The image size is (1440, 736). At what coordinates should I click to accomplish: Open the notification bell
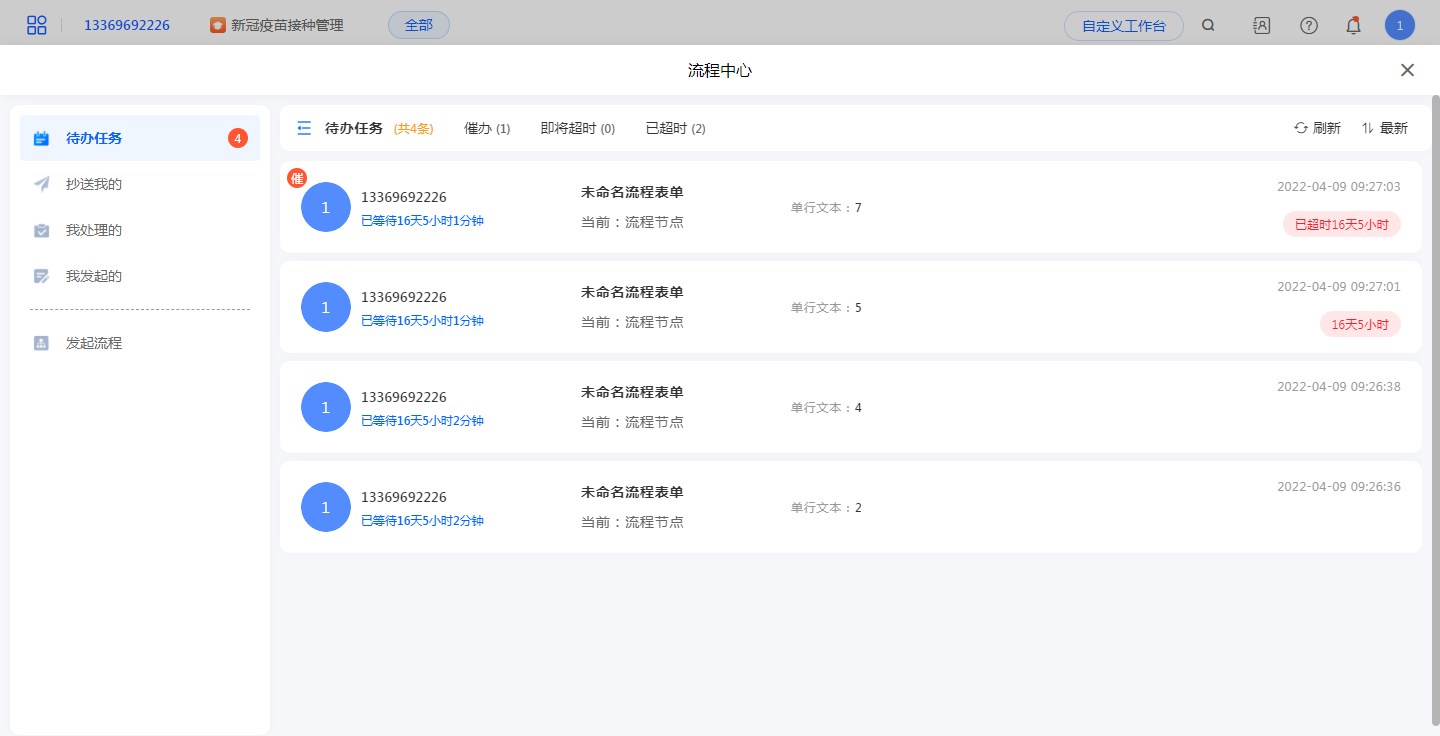click(x=1353, y=26)
